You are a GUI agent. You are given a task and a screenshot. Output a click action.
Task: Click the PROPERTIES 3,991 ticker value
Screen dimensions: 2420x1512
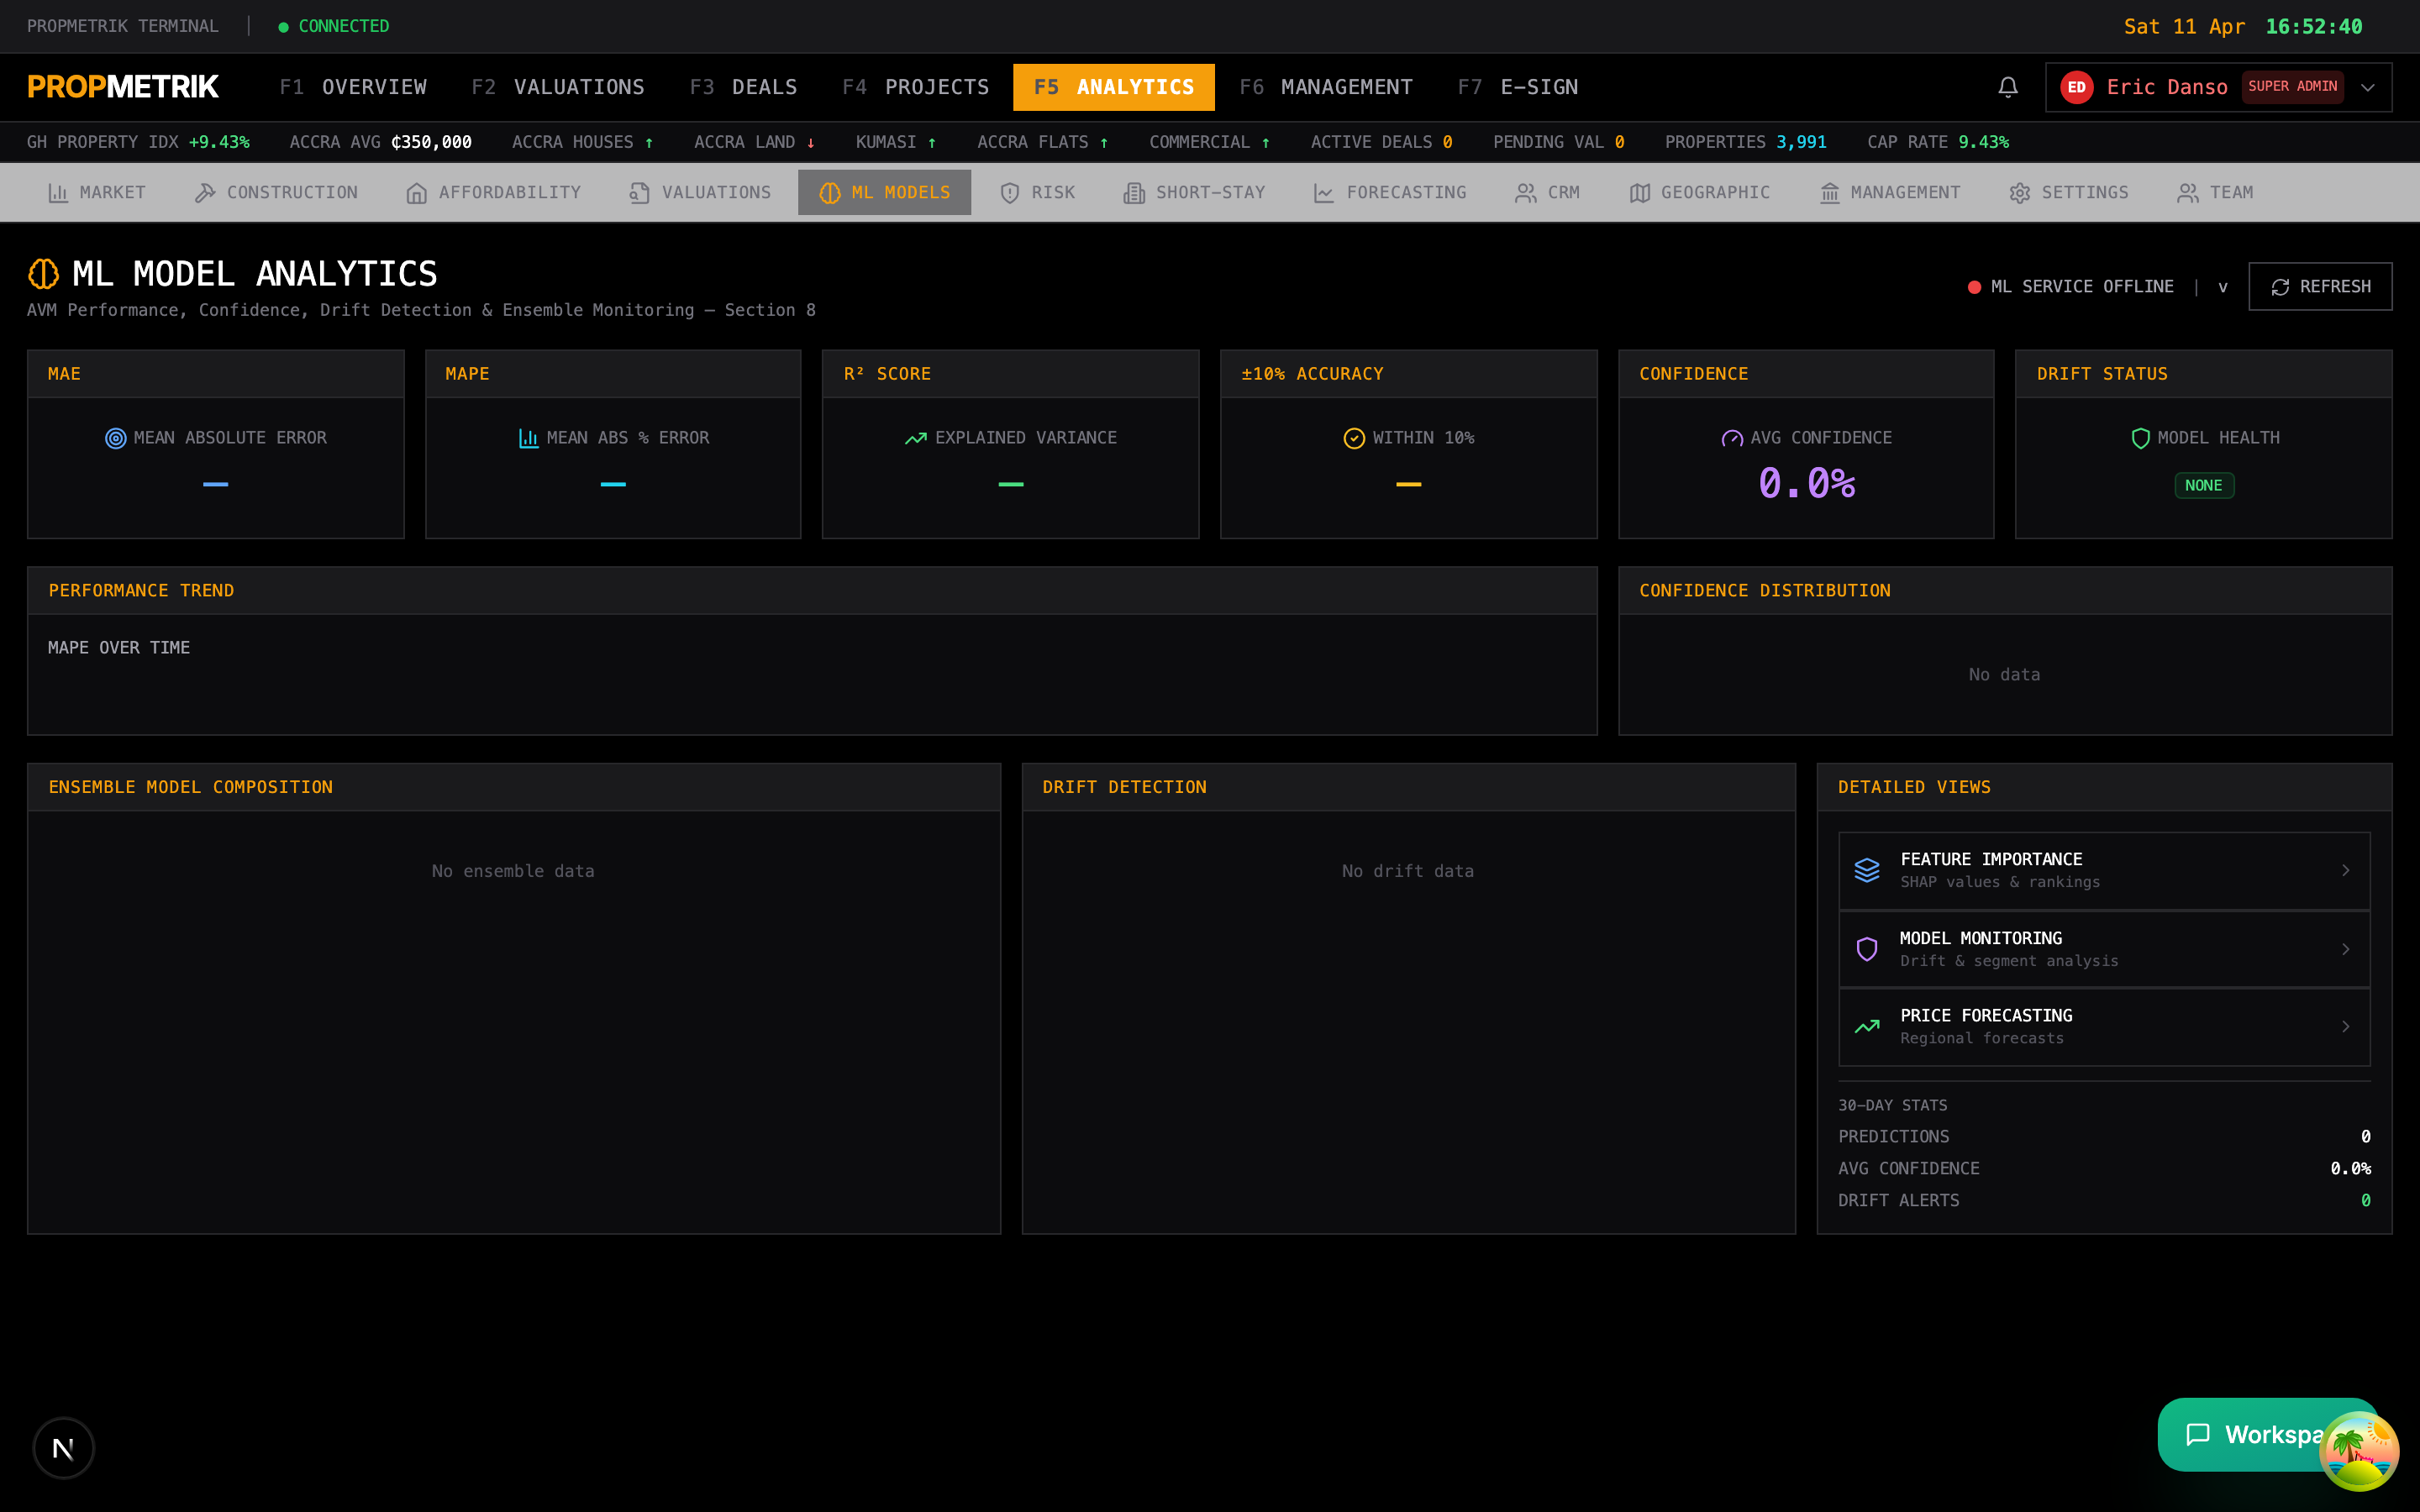[1800, 142]
